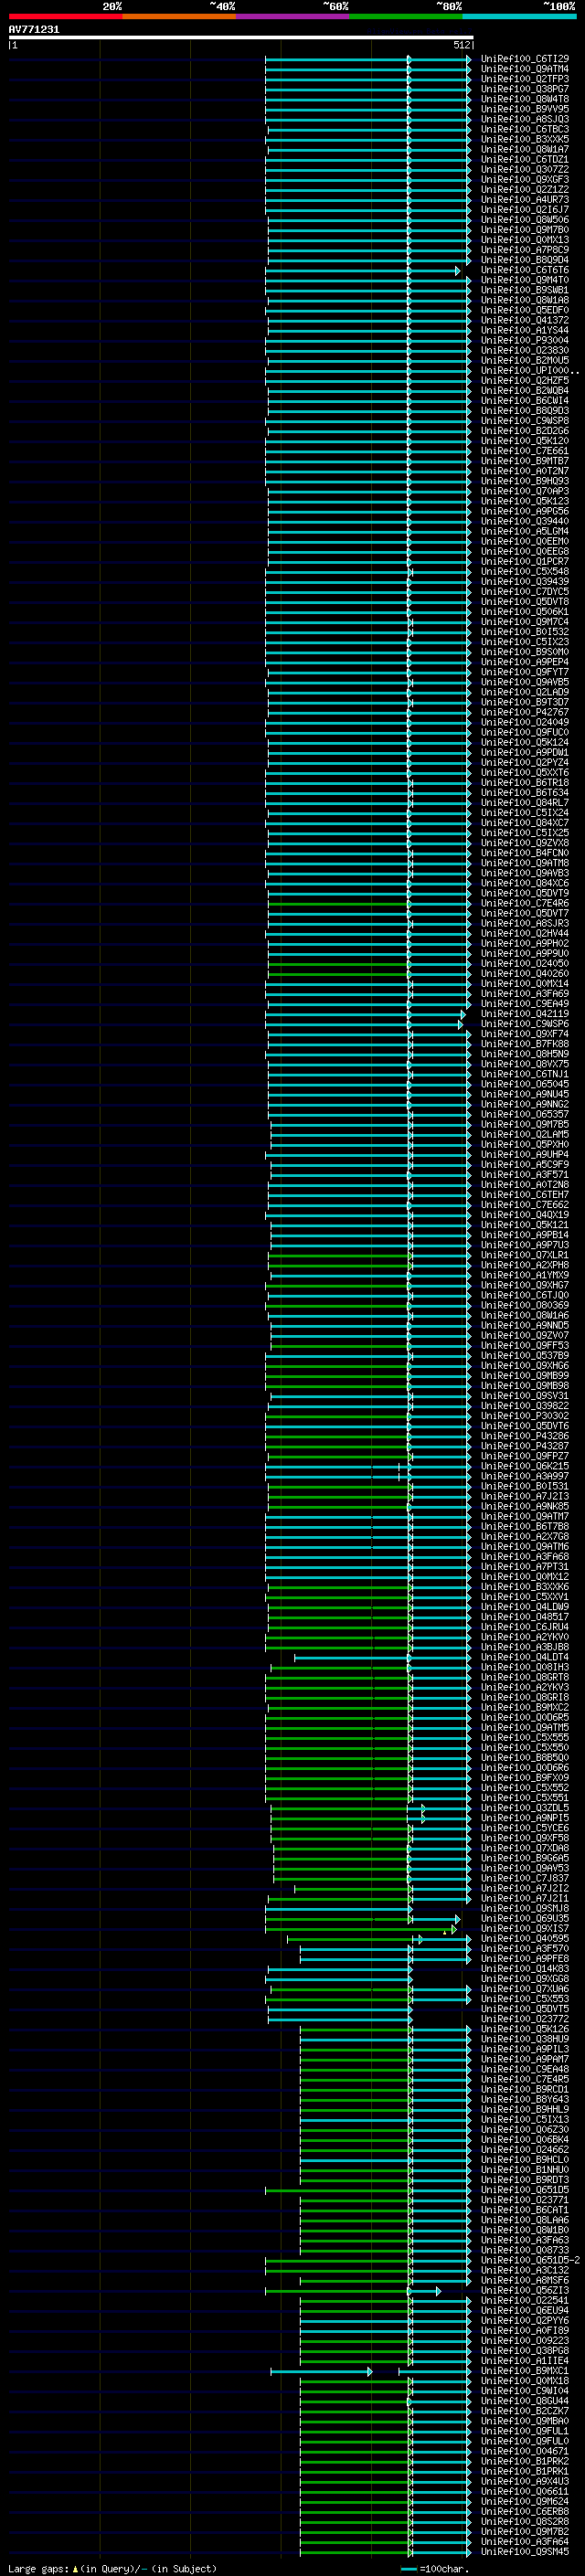Viewport: 585px width, 2576px height.
Task: Select the label UniRef100_A4UR73
Action: tap(525, 200)
